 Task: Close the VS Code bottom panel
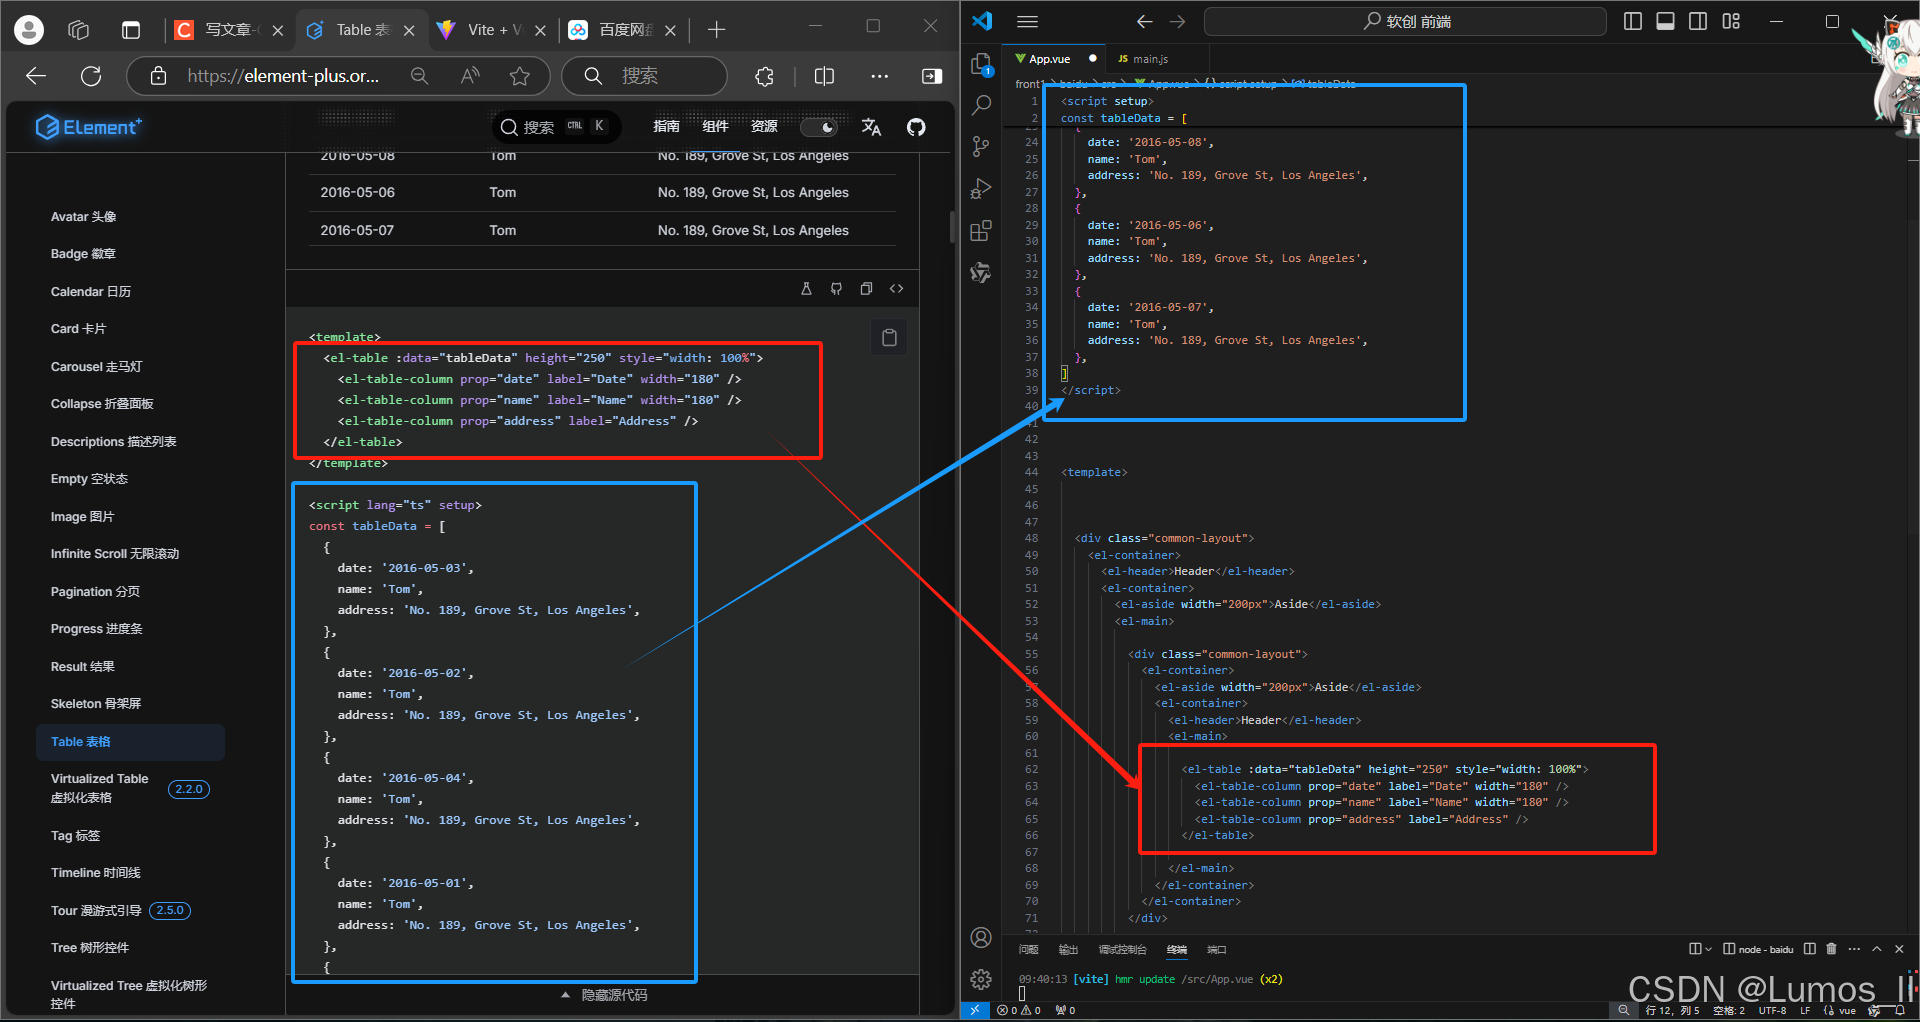tap(1899, 949)
